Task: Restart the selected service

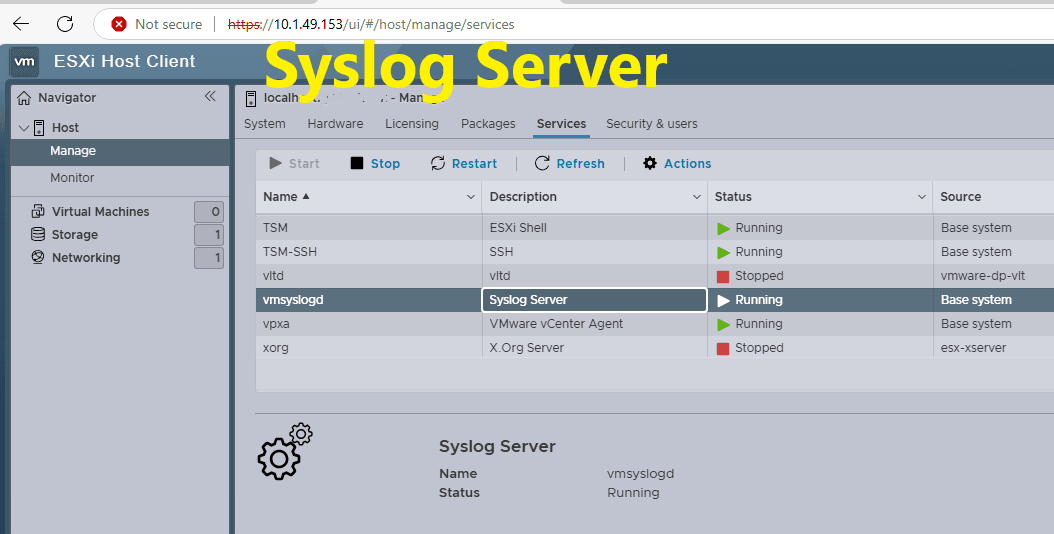Action: coord(464,163)
